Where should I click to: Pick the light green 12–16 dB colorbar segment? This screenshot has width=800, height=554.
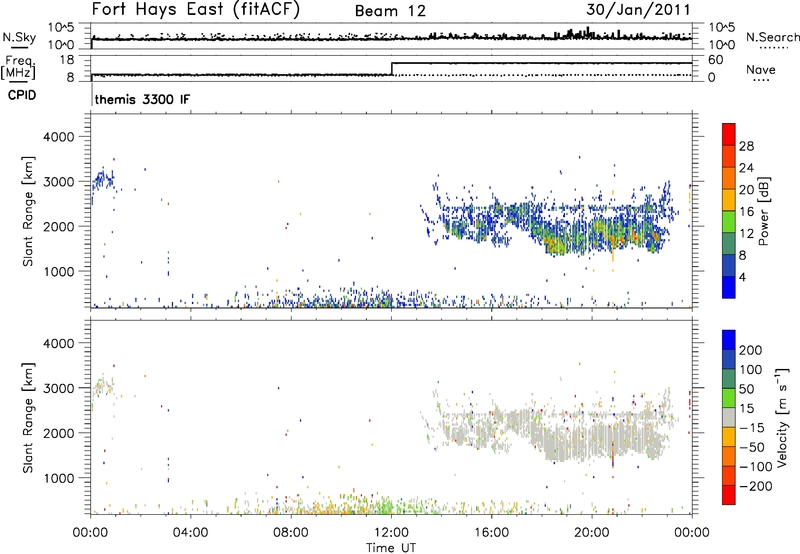729,222
